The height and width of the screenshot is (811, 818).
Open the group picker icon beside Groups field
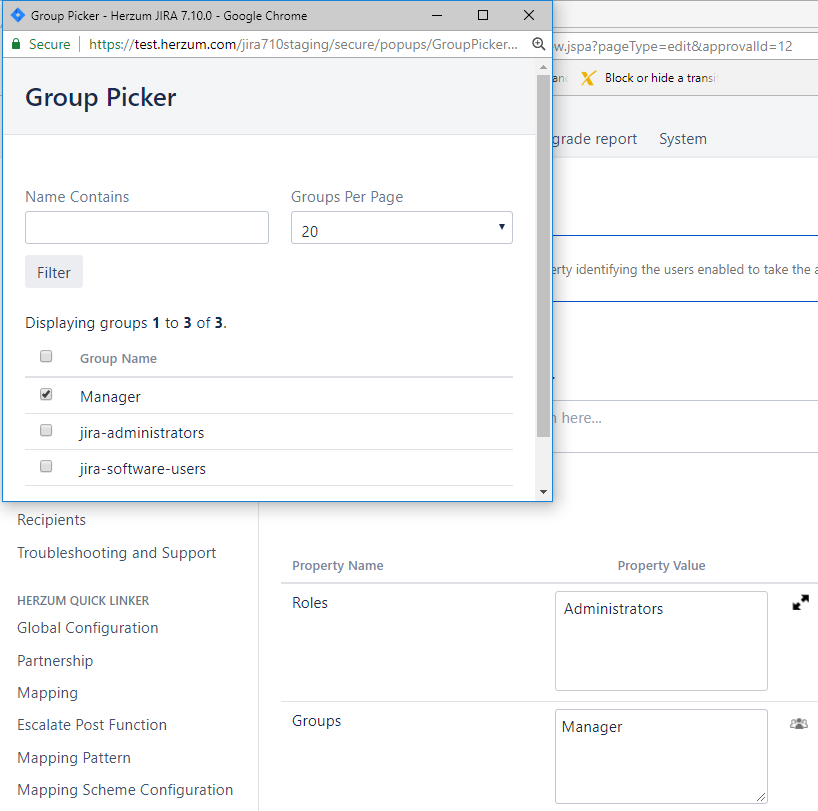(x=799, y=723)
